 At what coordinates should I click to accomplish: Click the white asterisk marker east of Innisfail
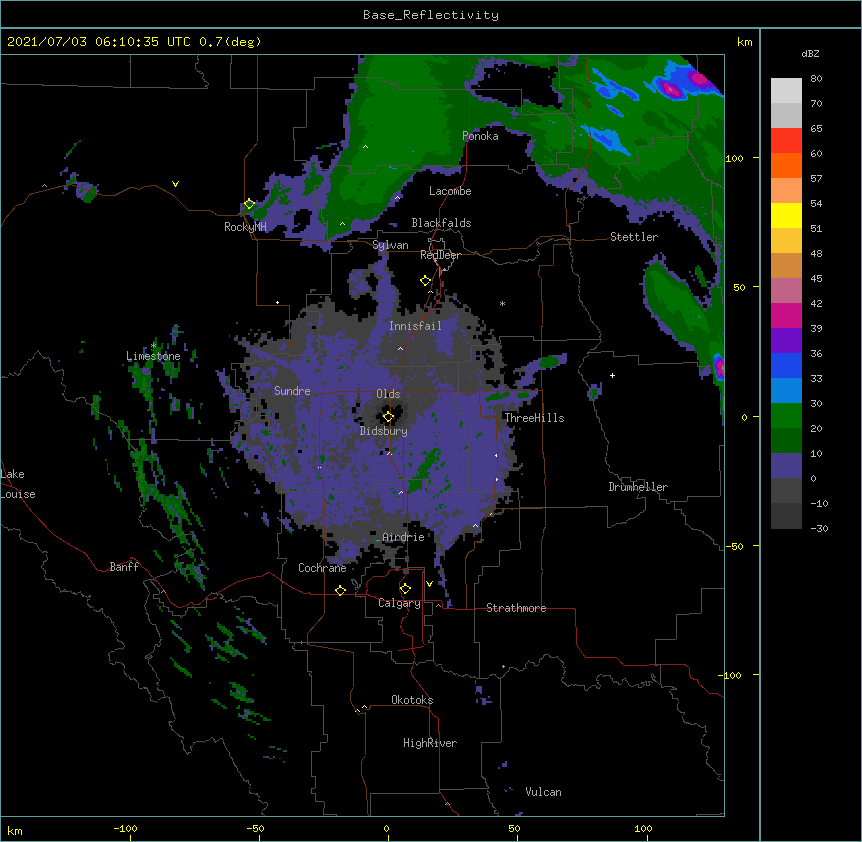pyautogui.click(x=502, y=303)
